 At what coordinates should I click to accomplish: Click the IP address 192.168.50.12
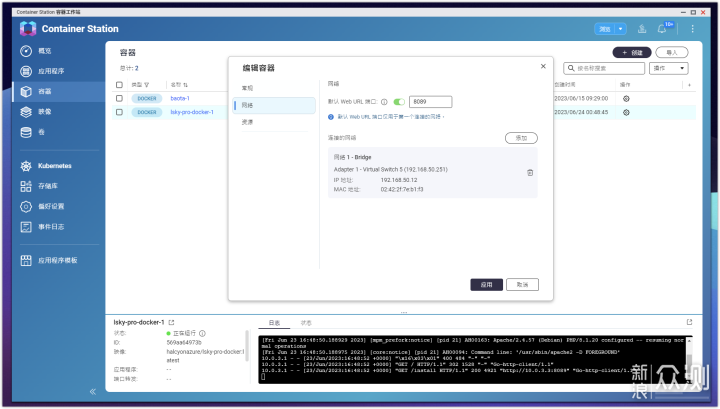pos(399,180)
